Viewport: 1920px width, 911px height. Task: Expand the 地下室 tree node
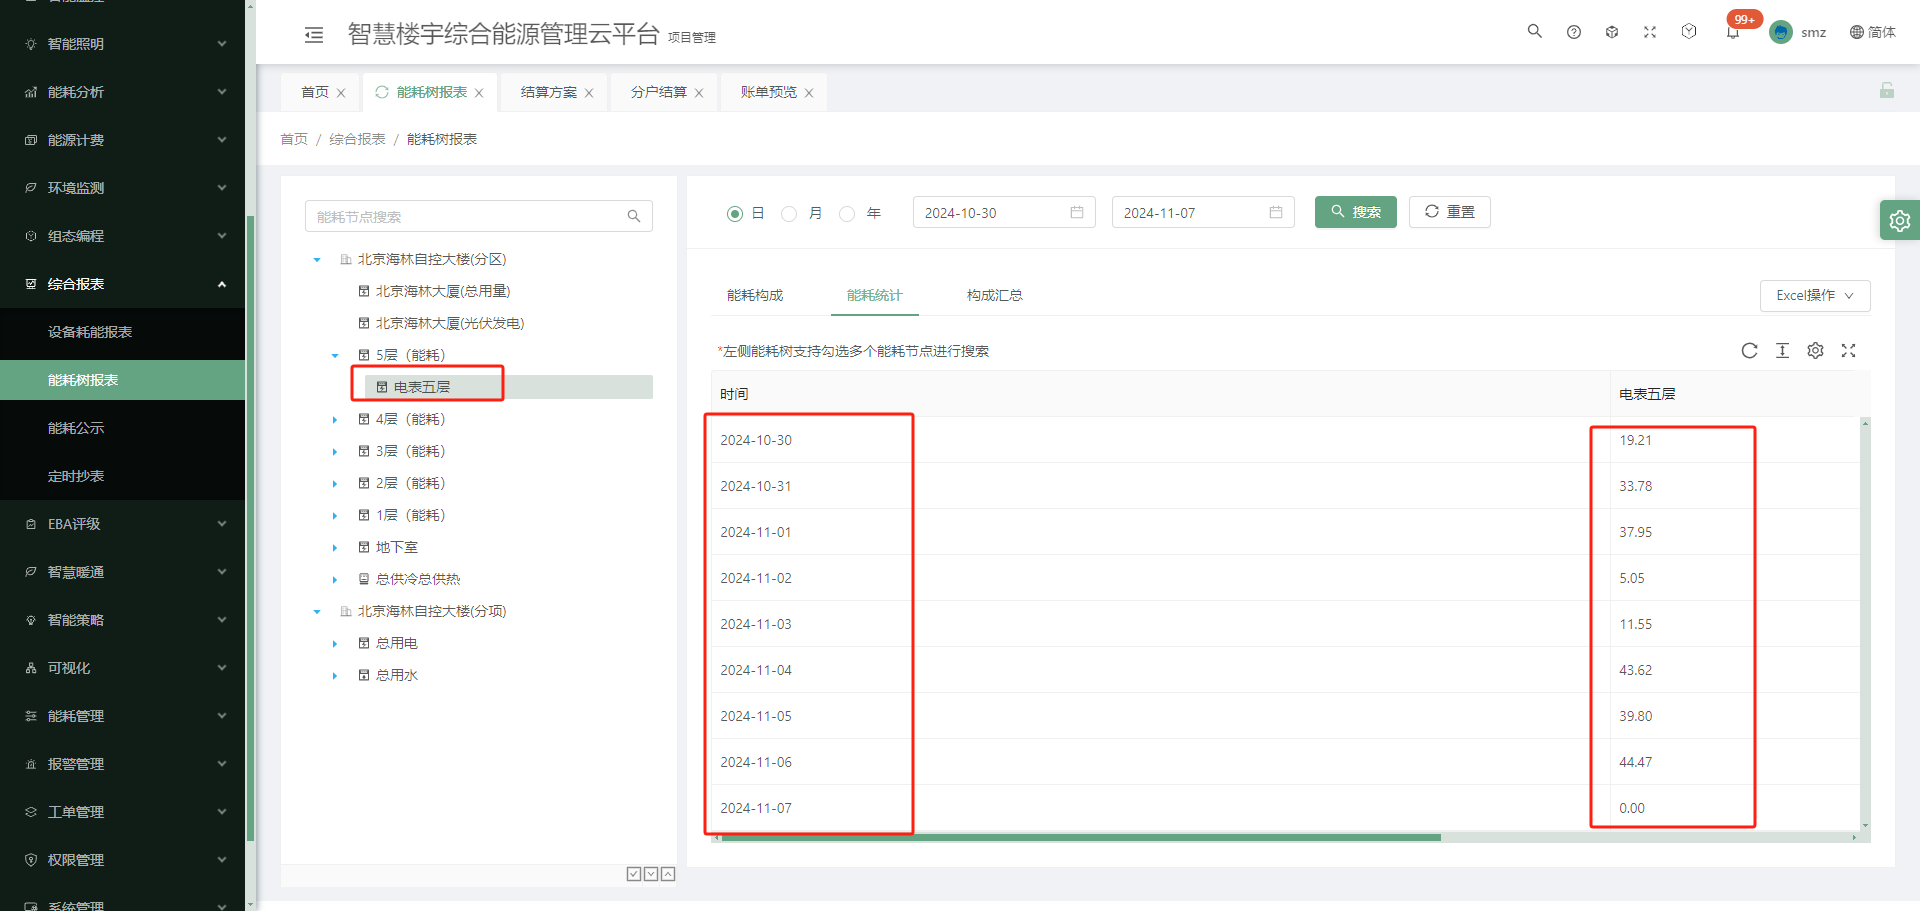pyautogui.click(x=335, y=548)
